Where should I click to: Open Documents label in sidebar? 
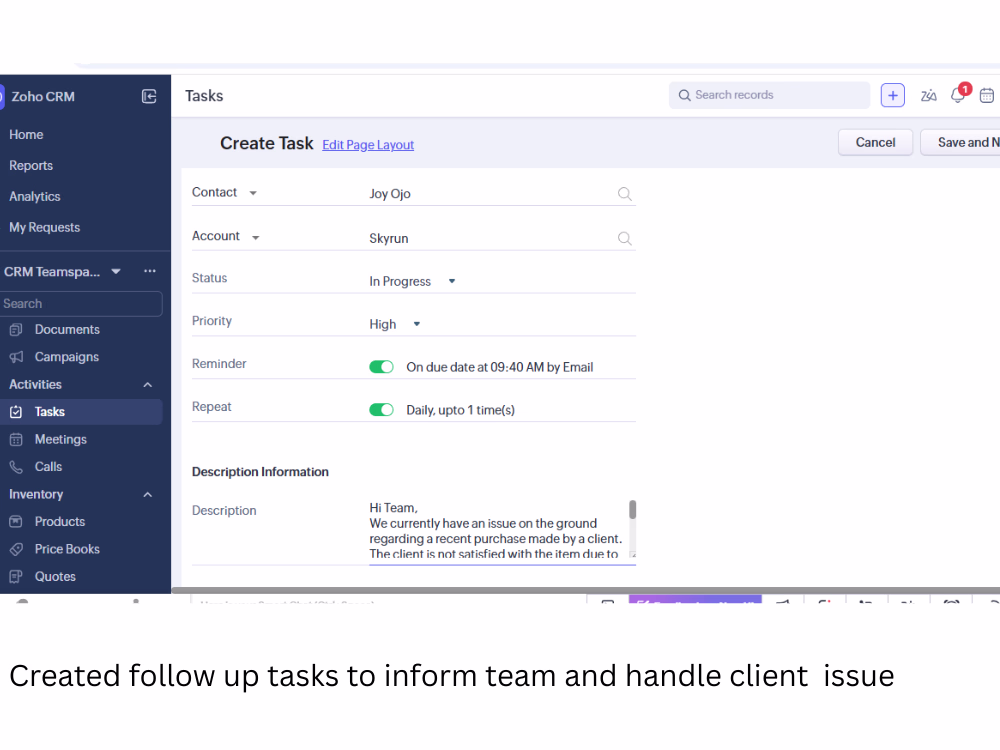(67, 330)
